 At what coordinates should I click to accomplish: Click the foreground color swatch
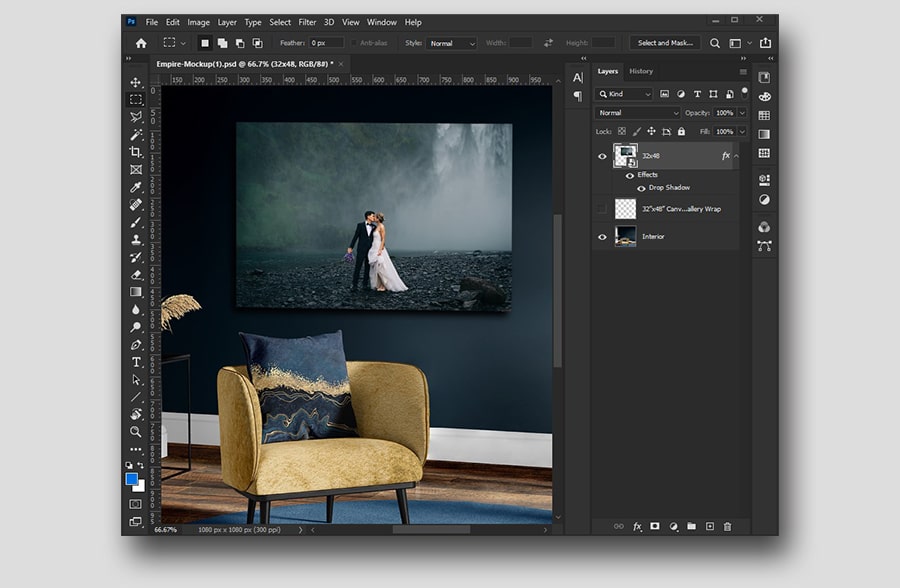[x=133, y=479]
